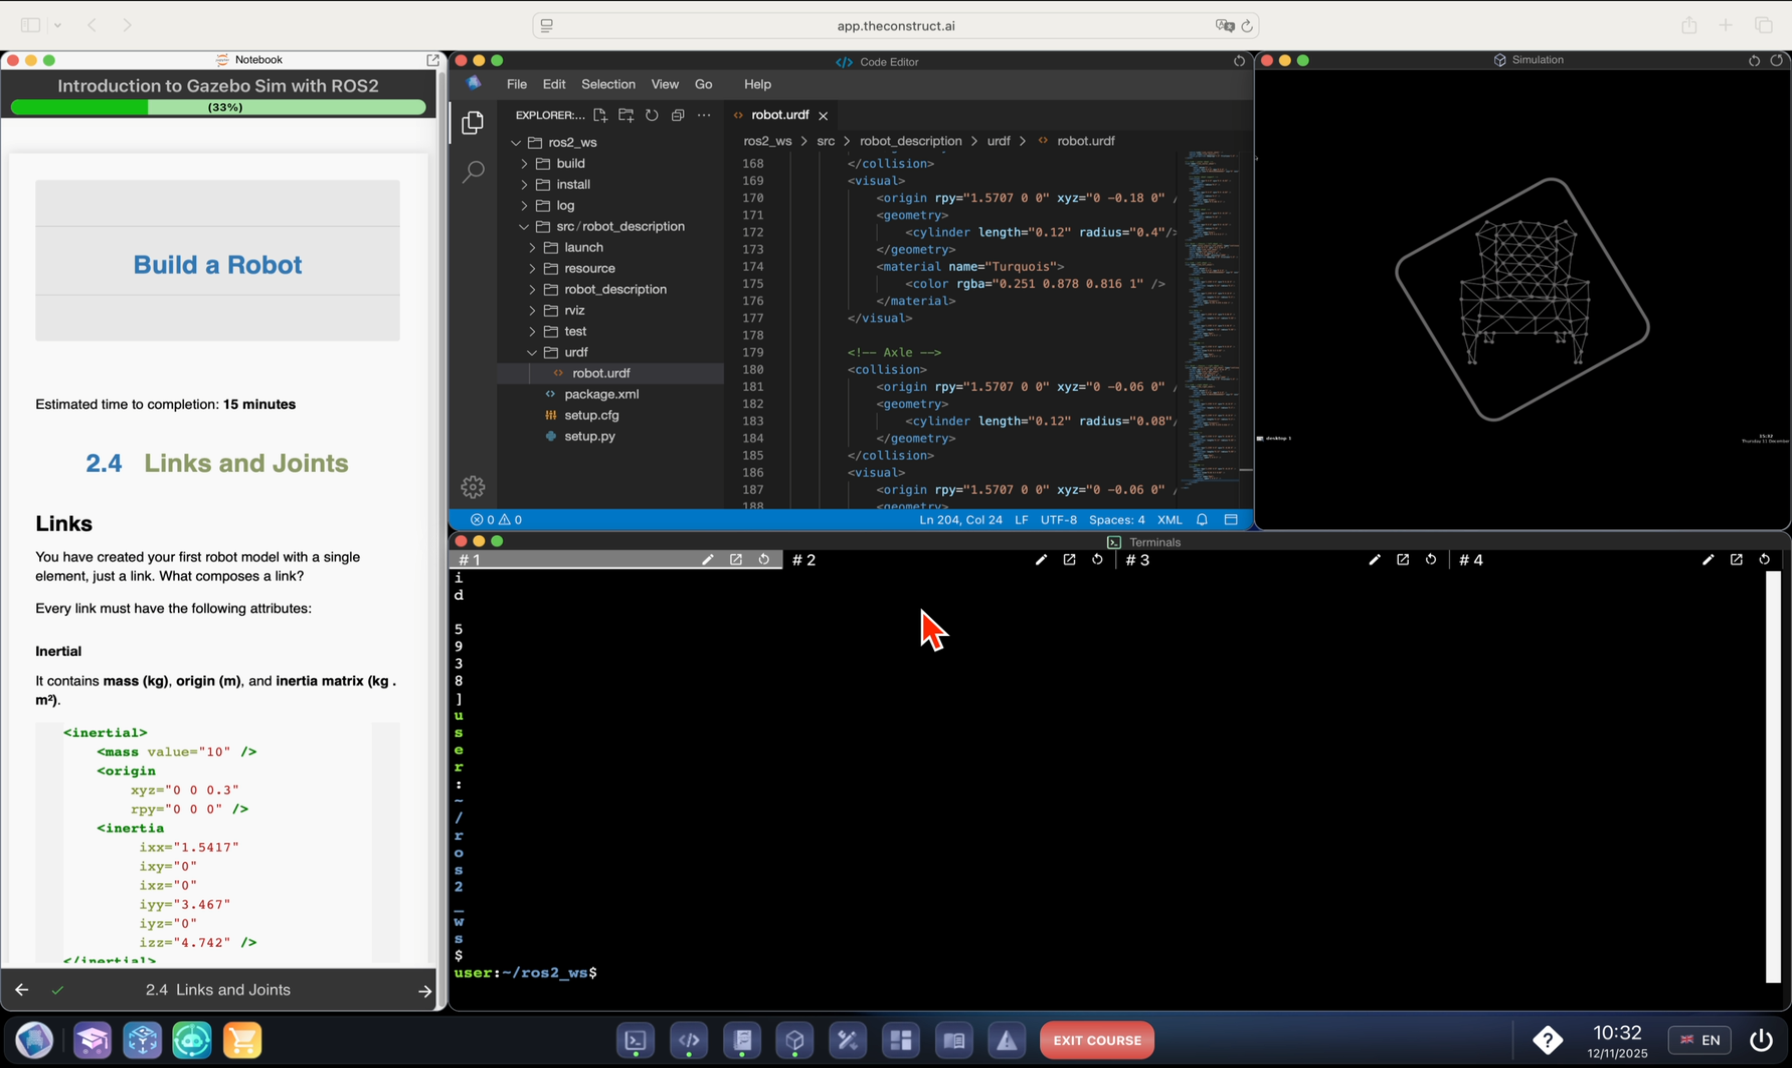Reload terminal #3 with its refresh icon
The width and height of the screenshot is (1792, 1068).
pos(1431,560)
